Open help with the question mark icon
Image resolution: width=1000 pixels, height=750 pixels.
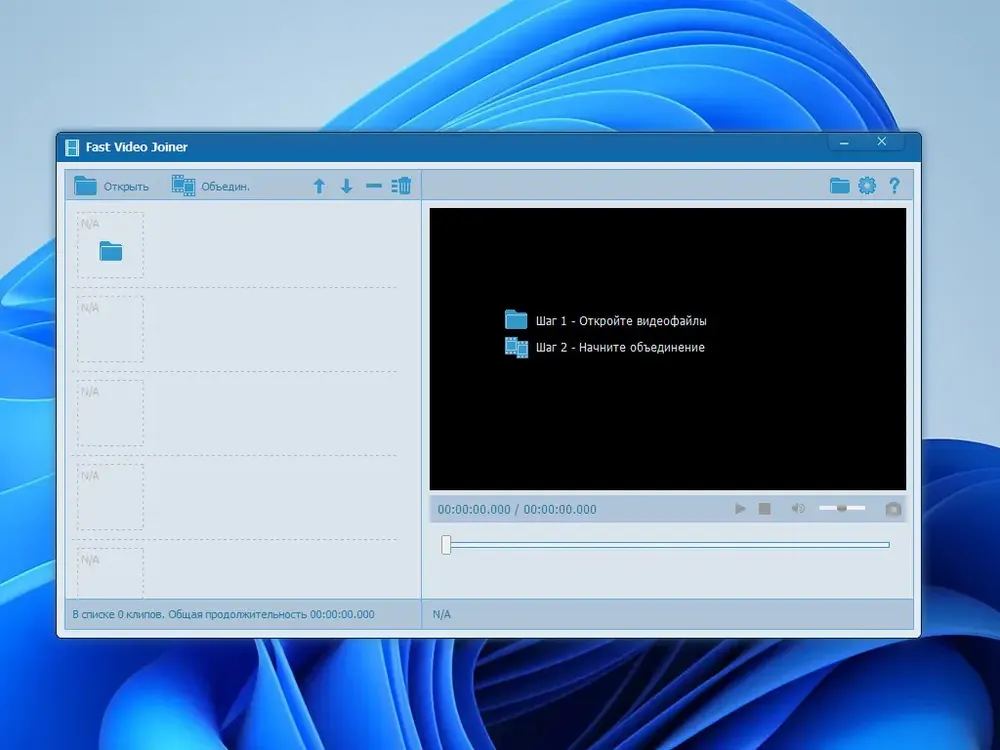pos(895,186)
